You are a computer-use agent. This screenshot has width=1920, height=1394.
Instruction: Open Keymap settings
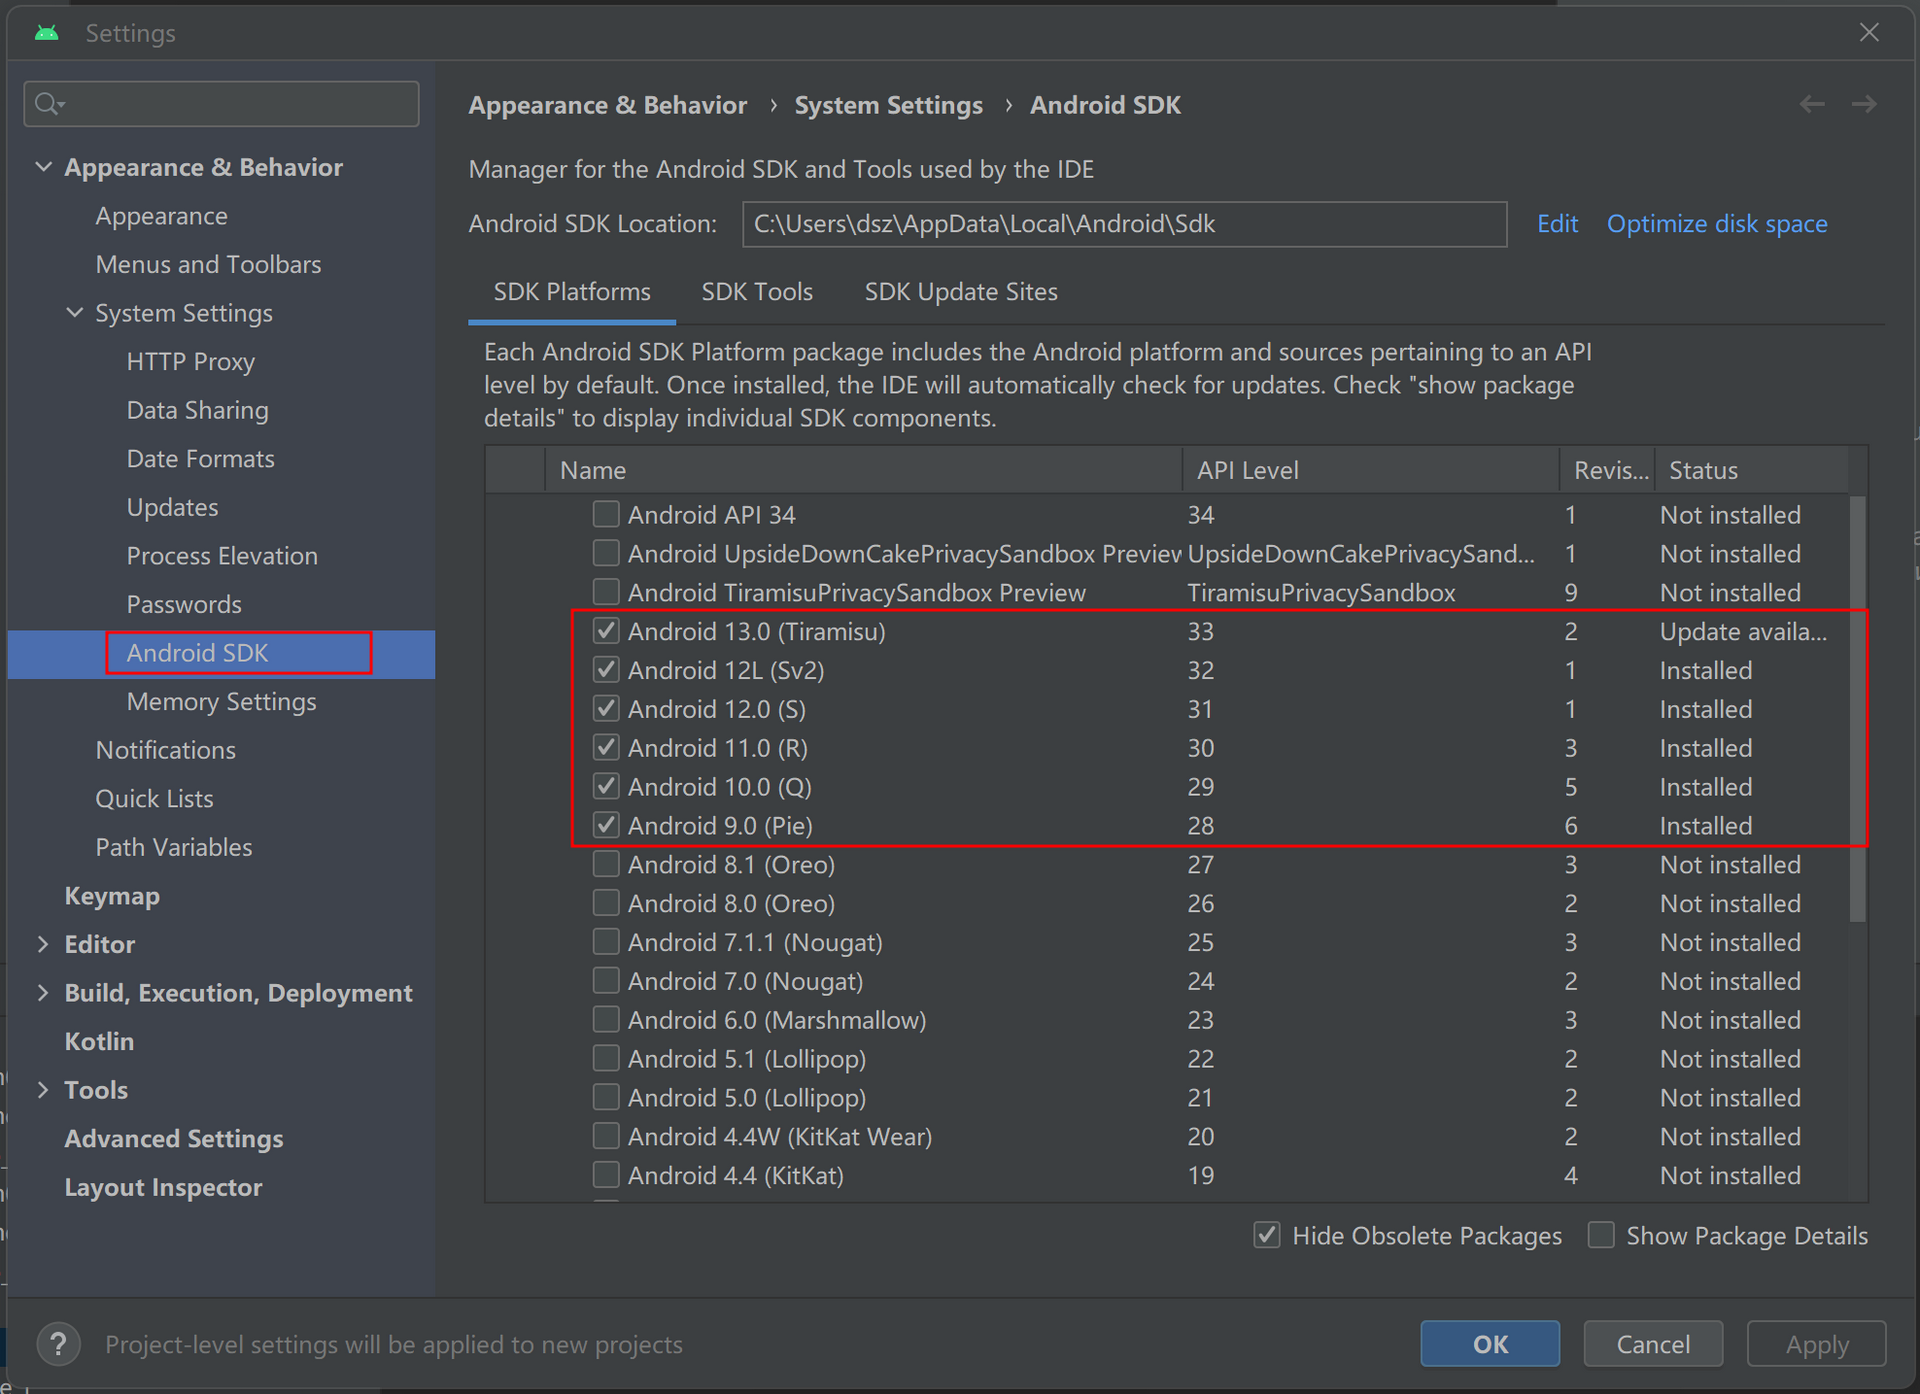point(112,896)
